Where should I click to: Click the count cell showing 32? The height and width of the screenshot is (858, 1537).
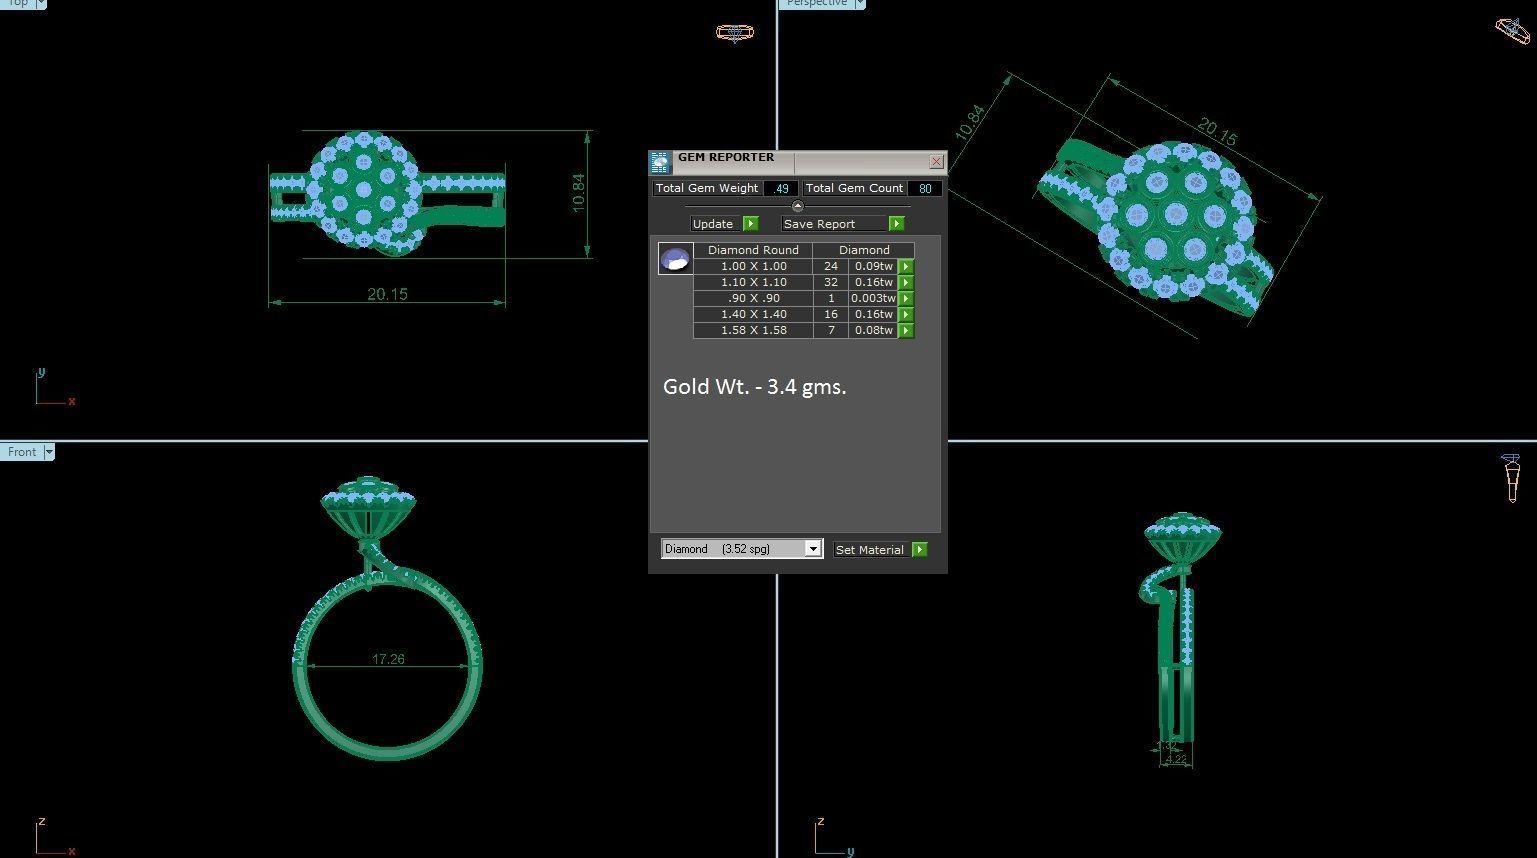pyautogui.click(x=830, y=283)
